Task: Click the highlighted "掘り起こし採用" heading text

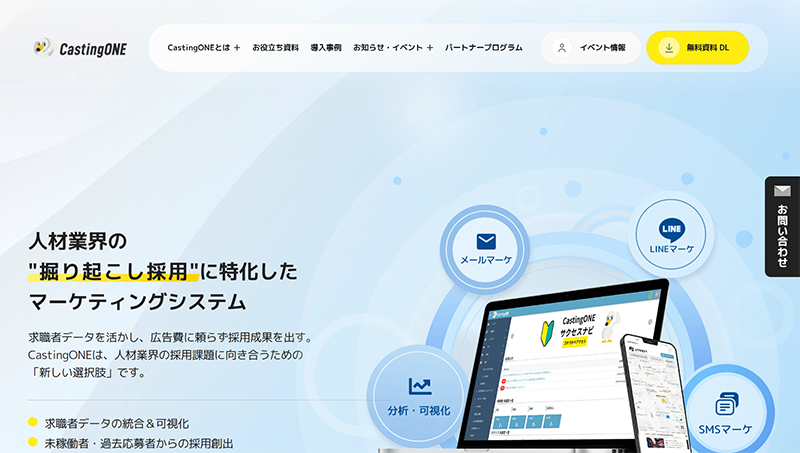Action: pos(113,271)
